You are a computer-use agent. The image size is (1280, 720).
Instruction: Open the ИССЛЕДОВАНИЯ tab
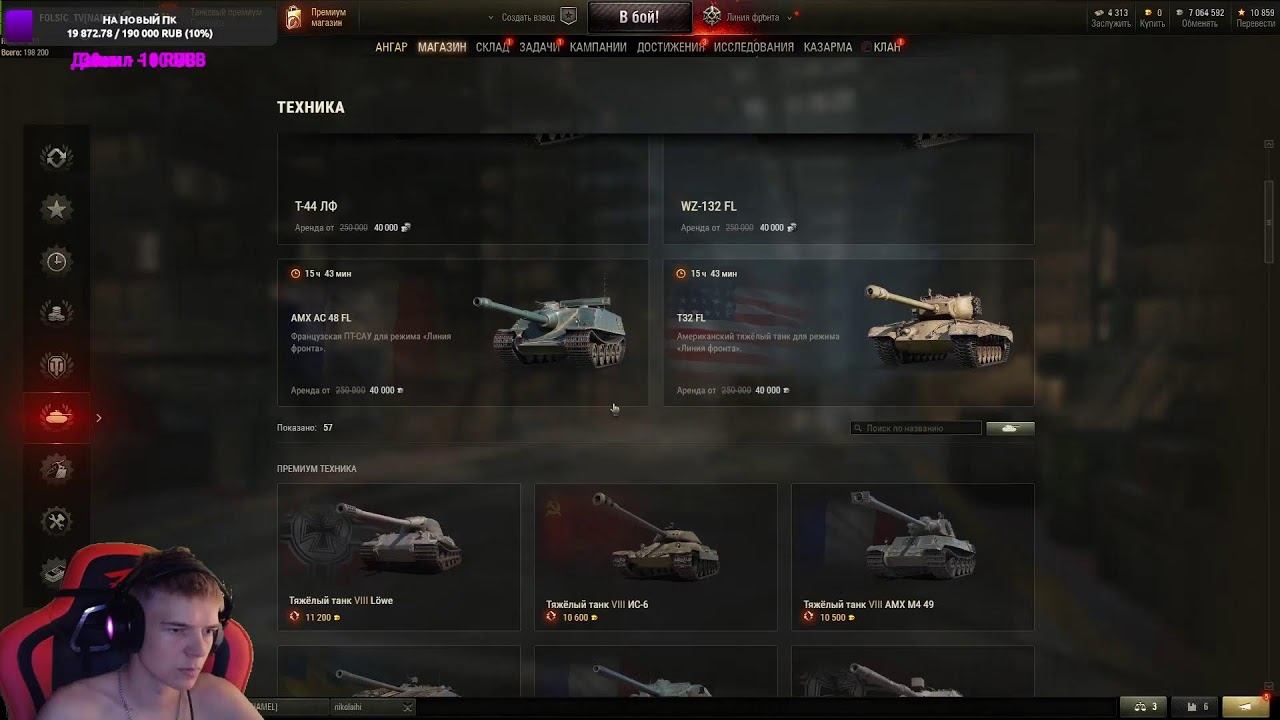(753, 47)
